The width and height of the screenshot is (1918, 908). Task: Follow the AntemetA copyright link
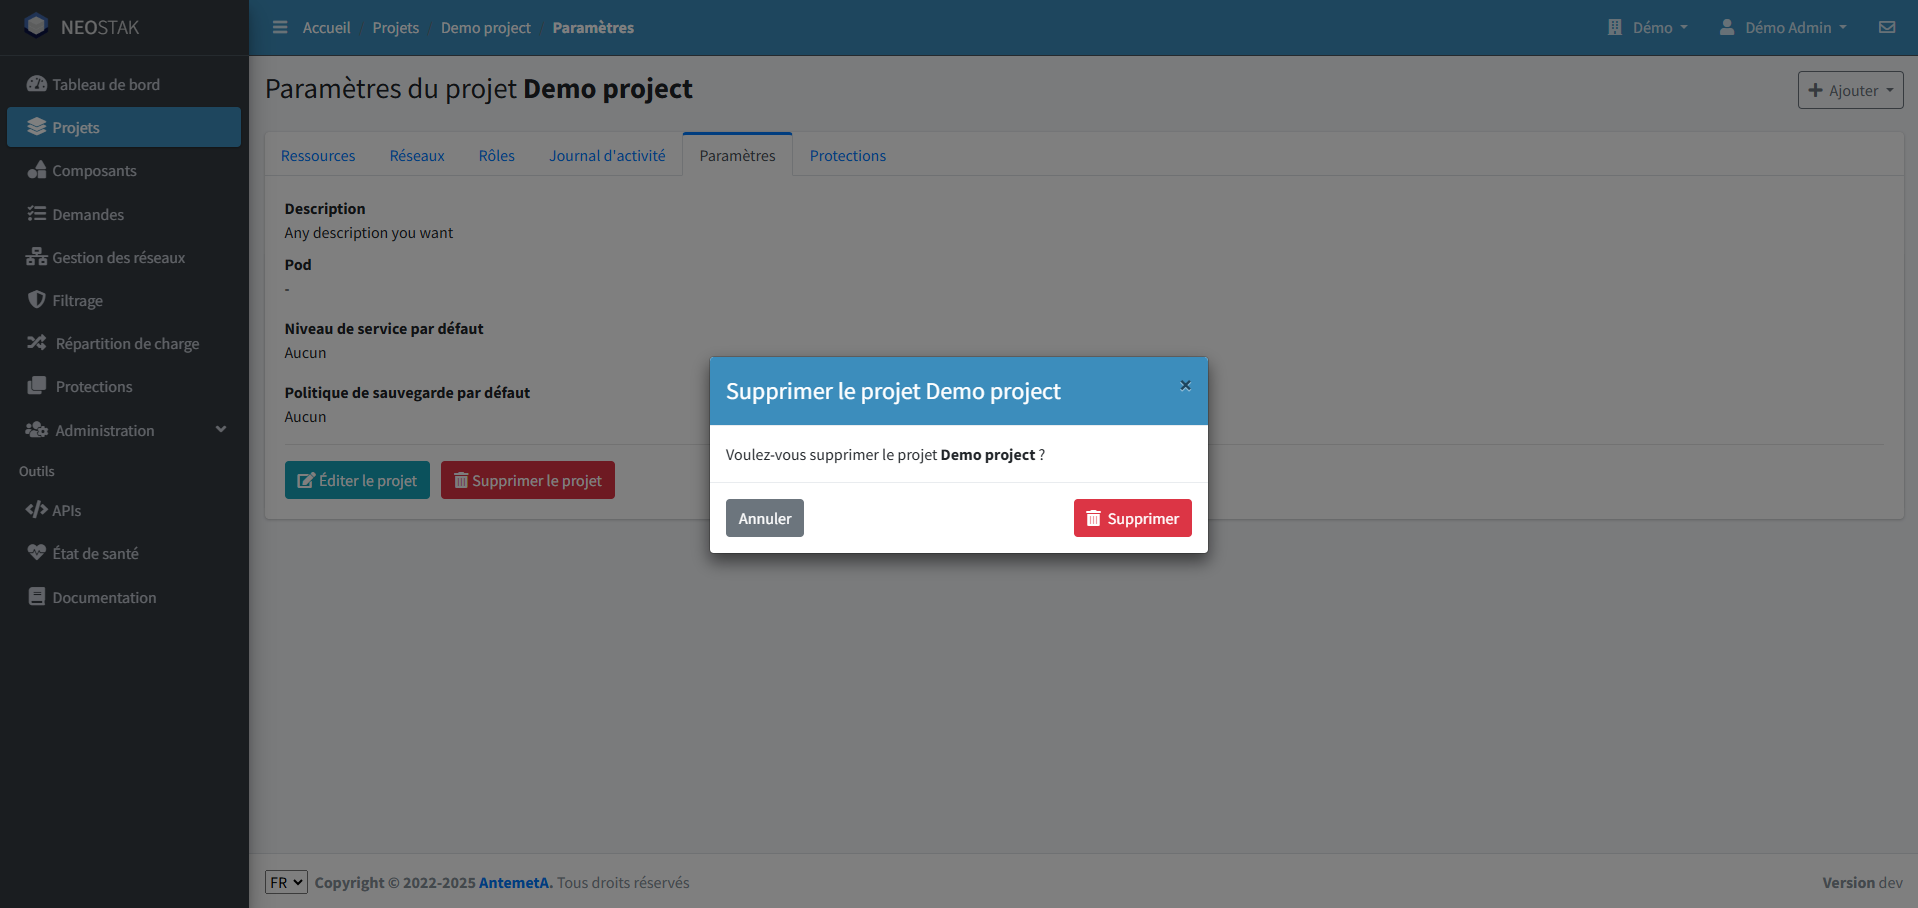click(513, 882)
